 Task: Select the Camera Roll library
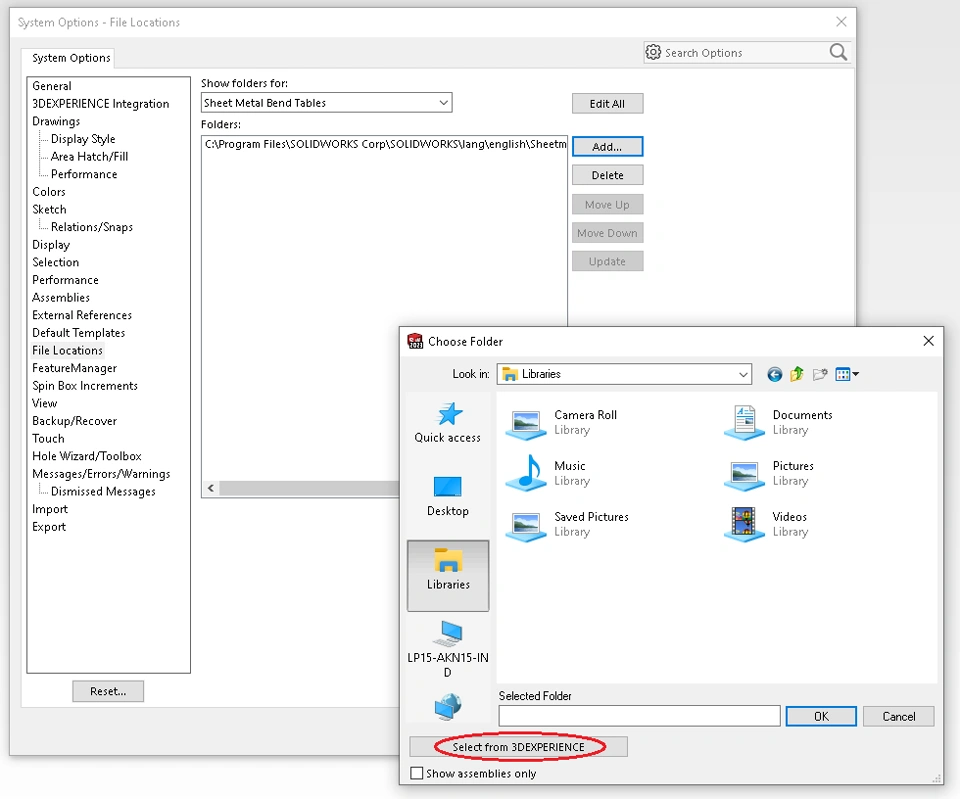click(x=562, y=422)
